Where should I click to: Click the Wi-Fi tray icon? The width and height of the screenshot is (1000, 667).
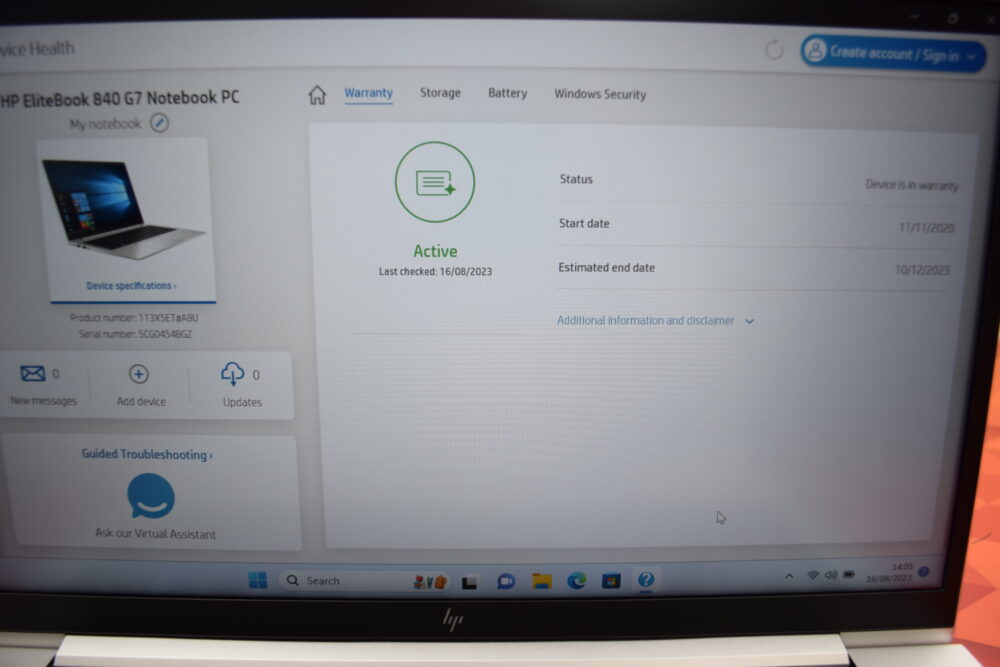pos(813,575)
